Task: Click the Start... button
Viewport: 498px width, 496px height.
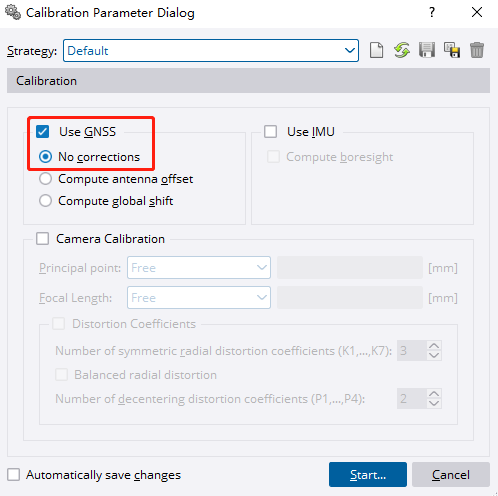Action: 368,474
